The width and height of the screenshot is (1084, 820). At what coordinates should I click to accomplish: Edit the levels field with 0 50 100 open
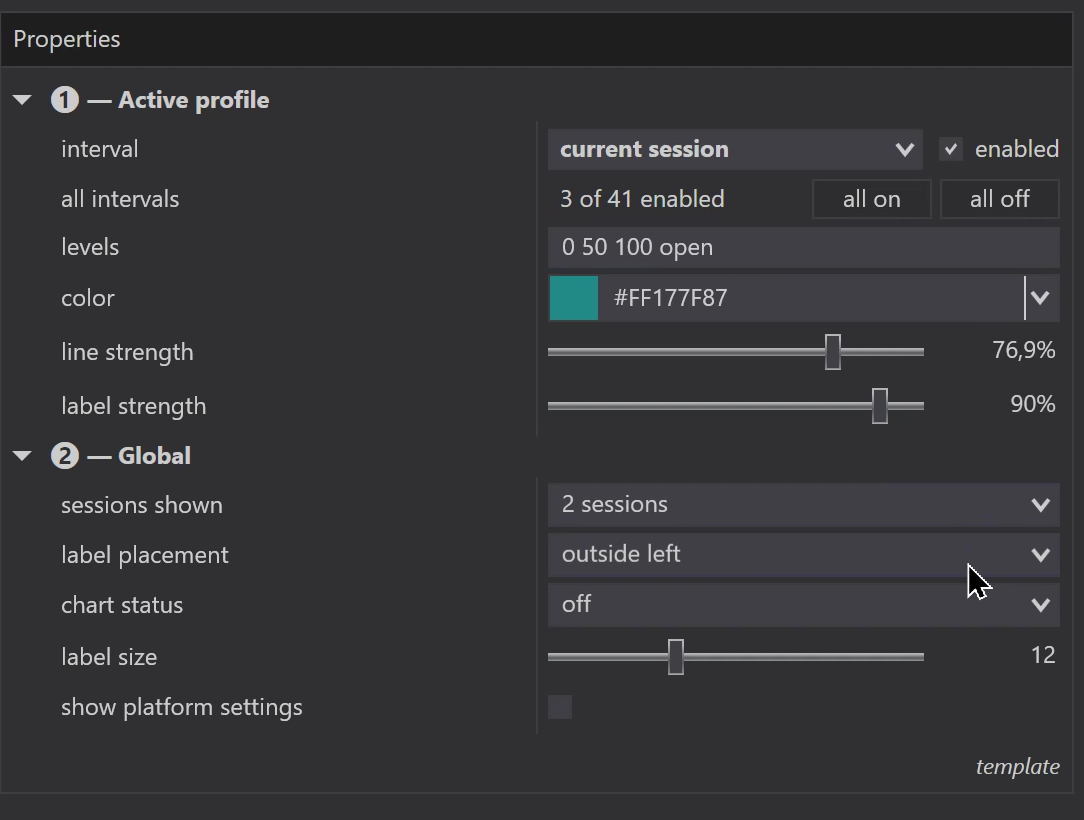tap(803, 248)
